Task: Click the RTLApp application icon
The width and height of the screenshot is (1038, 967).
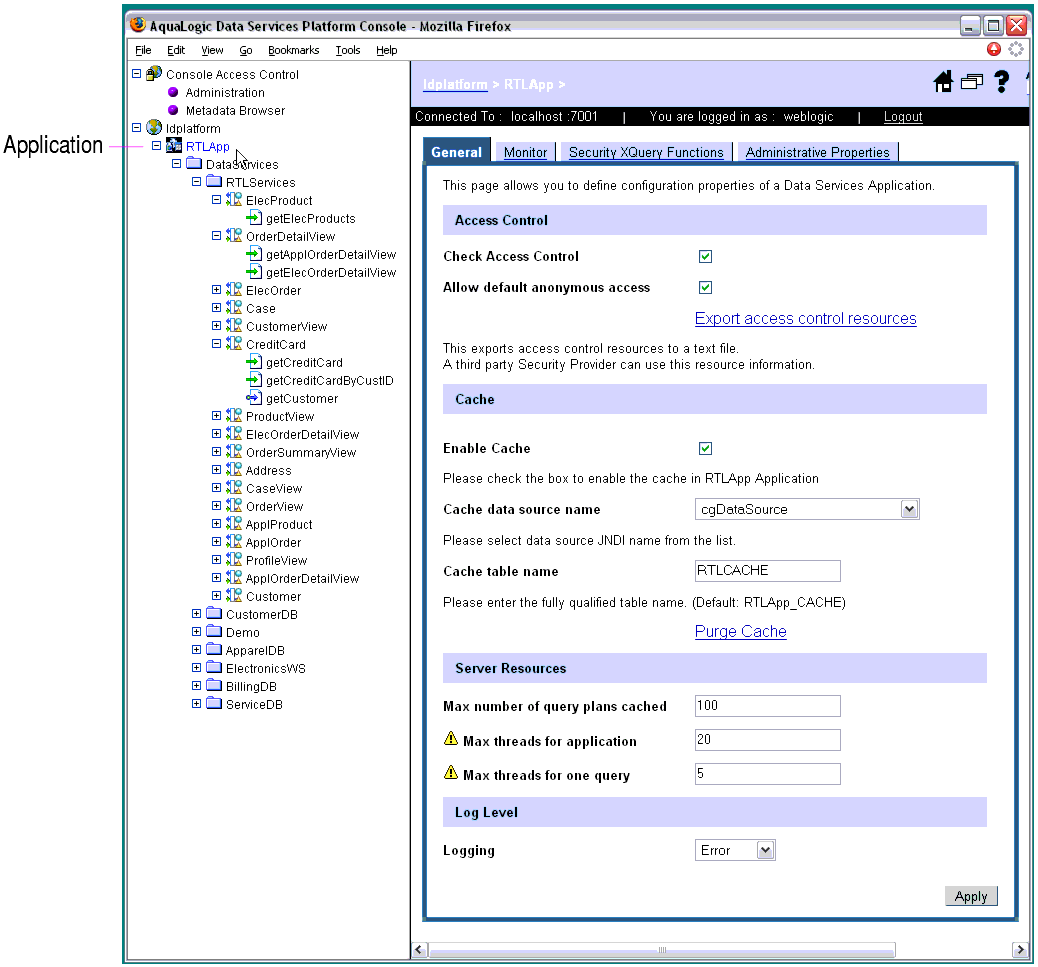Action: [174, 146]
